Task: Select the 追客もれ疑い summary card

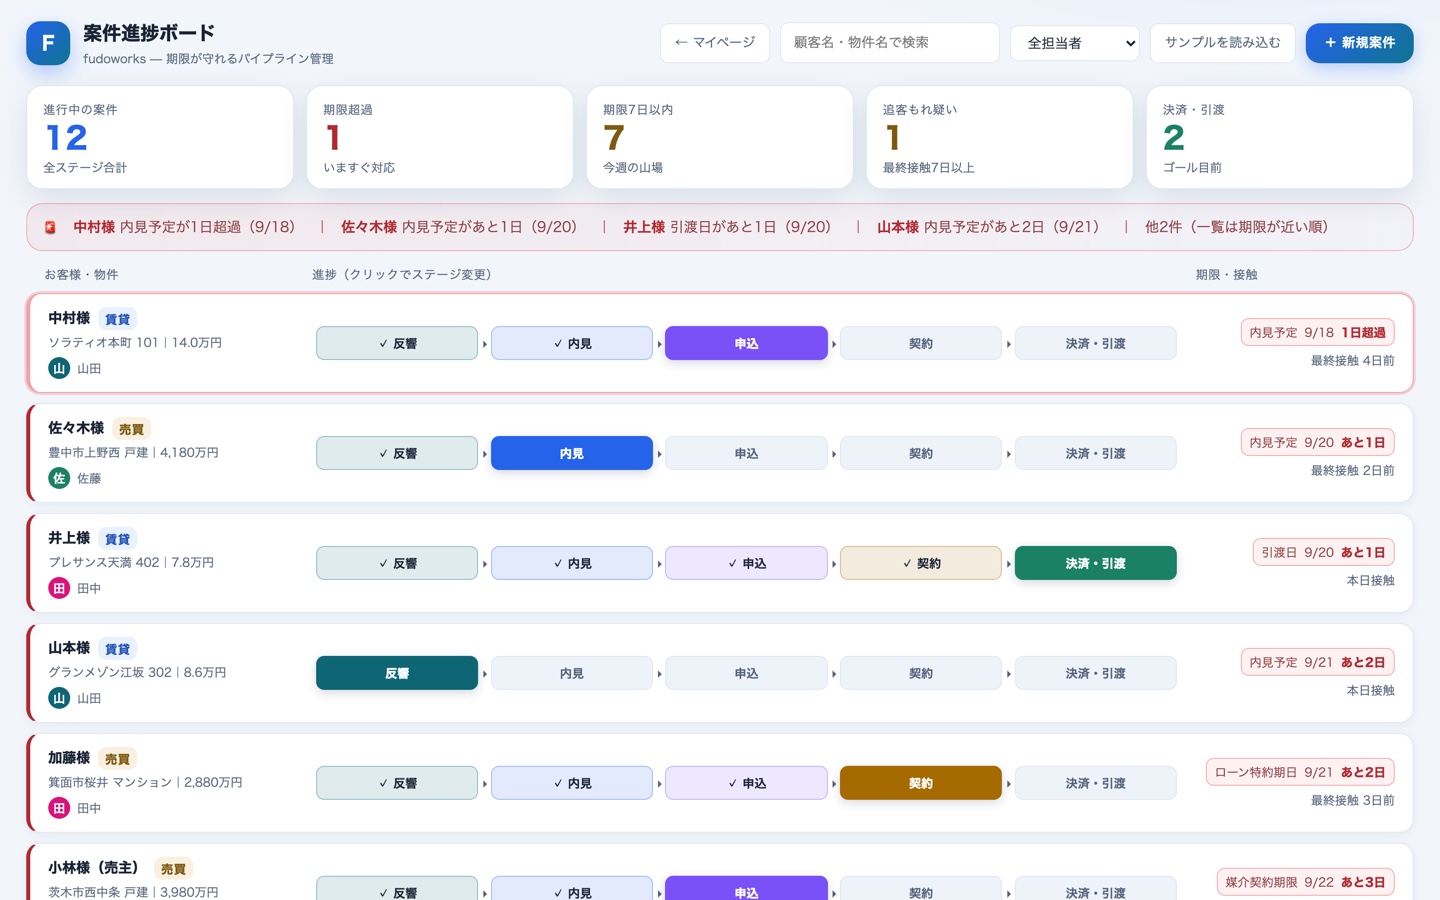Action: pyautogui.click(x=1000, y=137)
